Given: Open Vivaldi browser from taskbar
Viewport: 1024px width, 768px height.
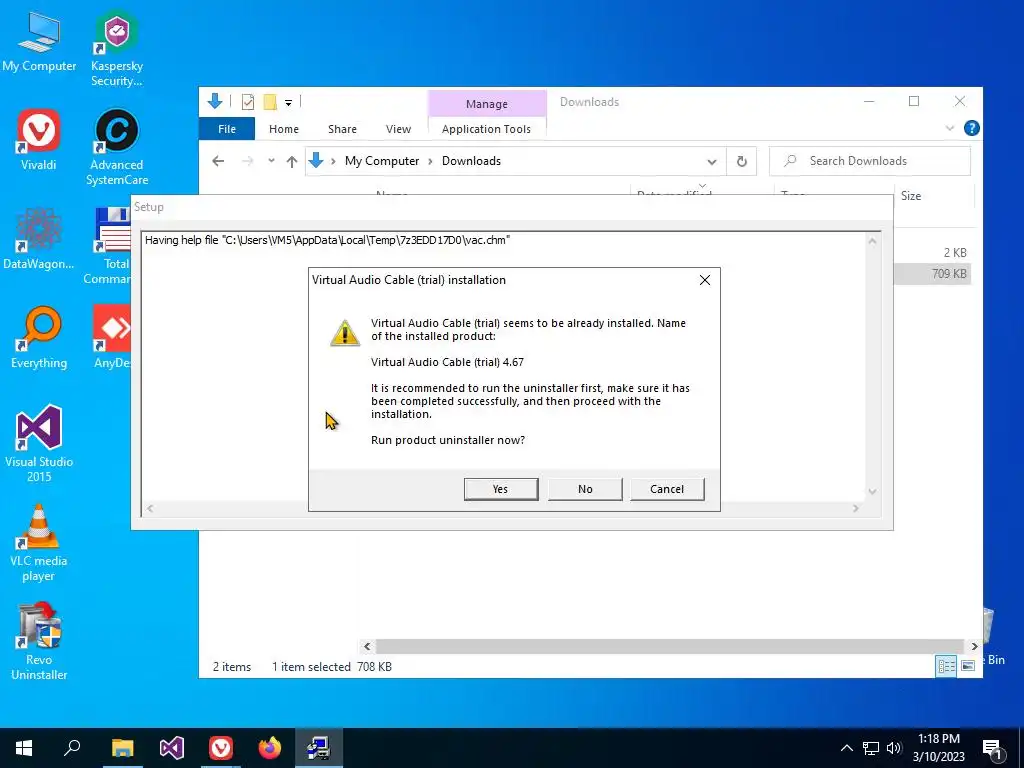Looking at the screenshot, I should (221, 748).
